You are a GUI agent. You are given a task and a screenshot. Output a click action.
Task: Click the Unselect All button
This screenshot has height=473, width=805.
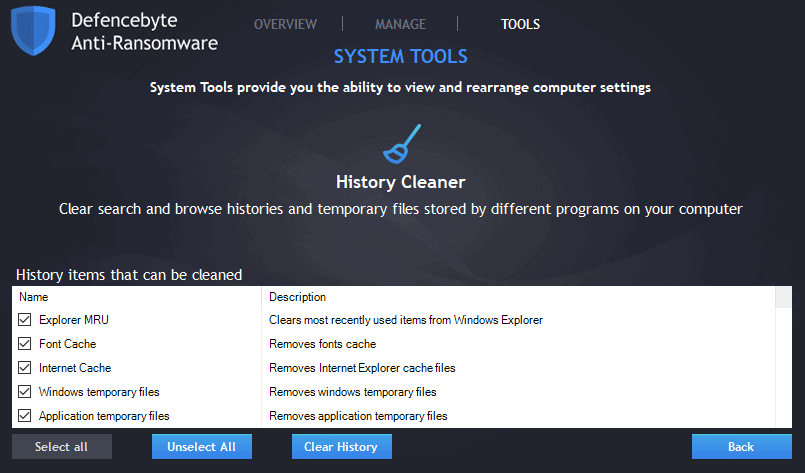[x=202, y=446]
